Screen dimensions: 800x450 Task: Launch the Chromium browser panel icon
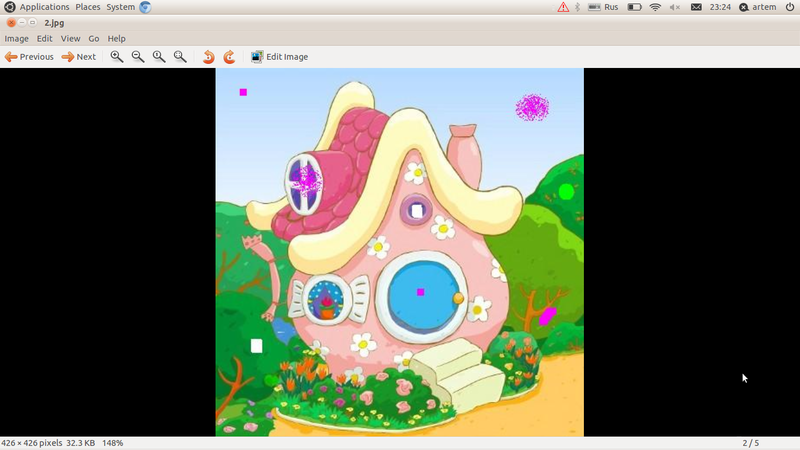coord(145,7)
